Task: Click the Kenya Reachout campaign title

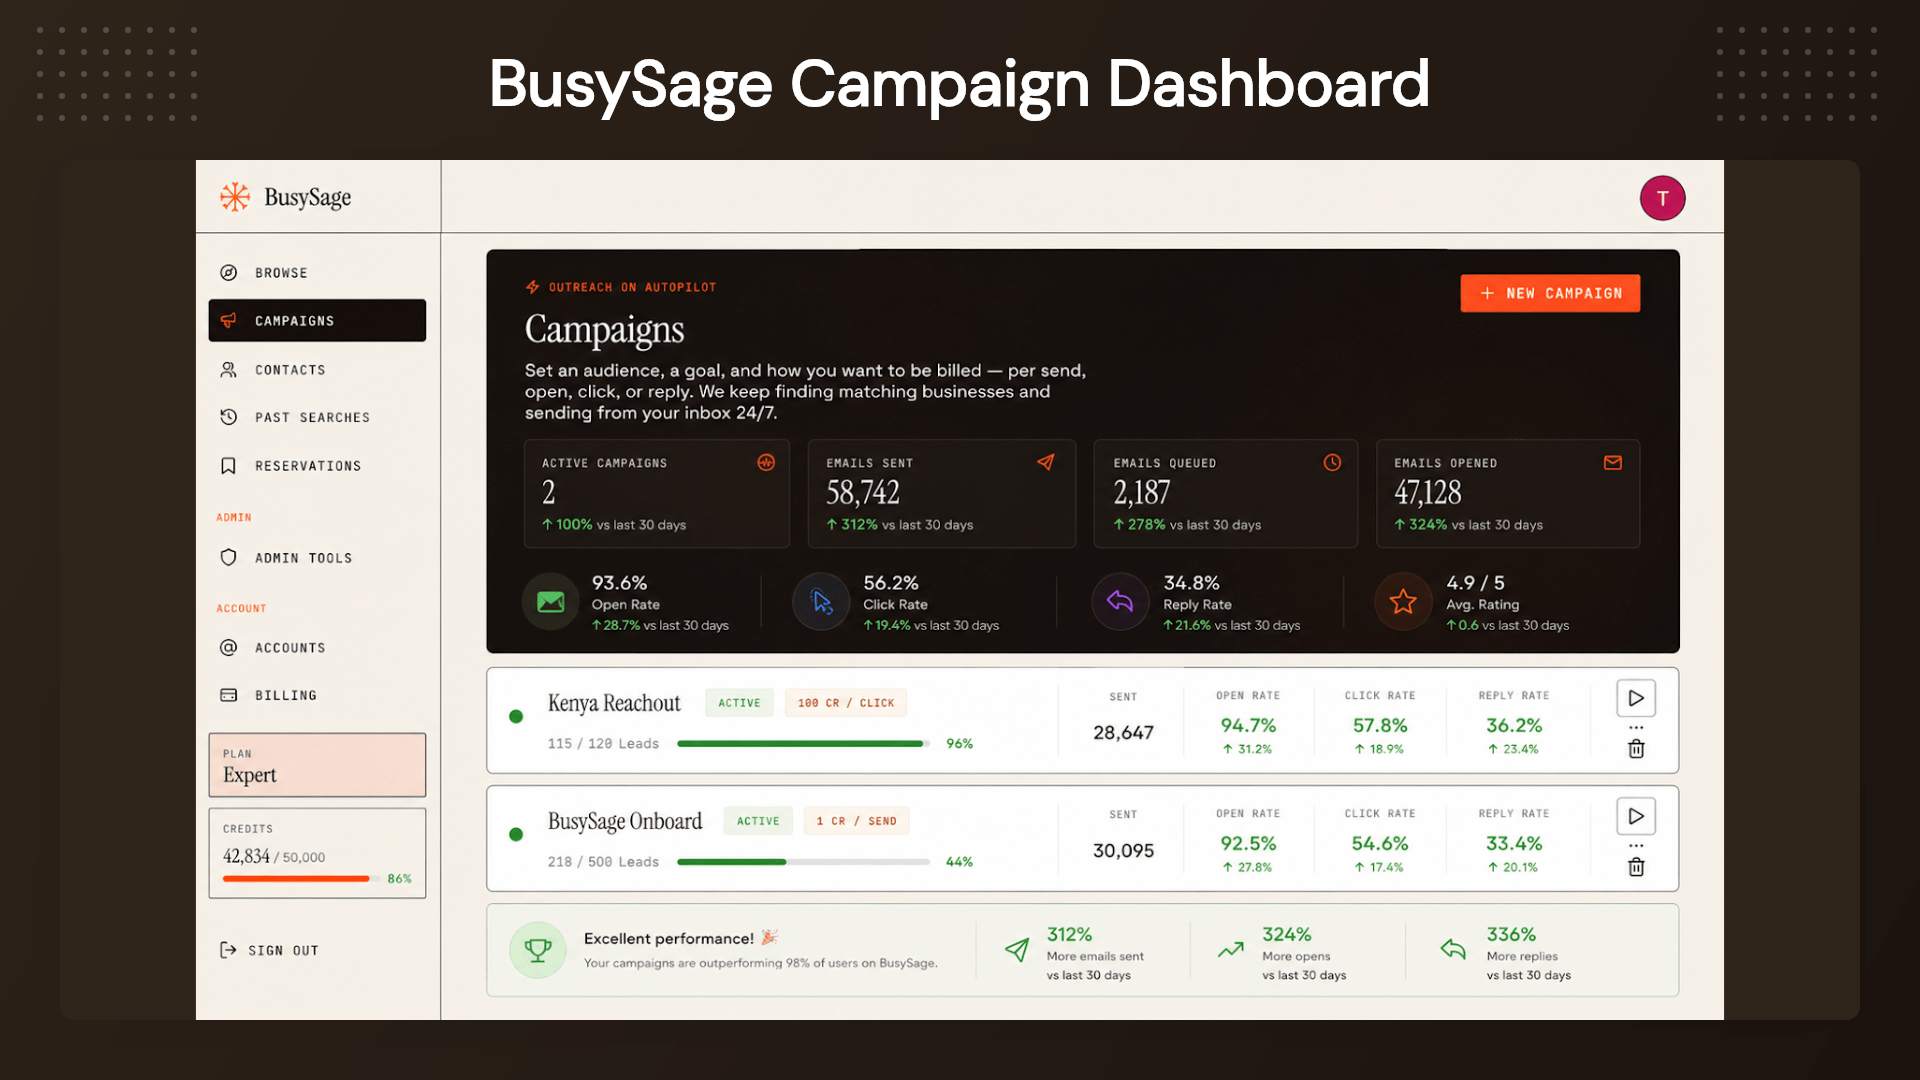Action: click(x=614, y=703)
